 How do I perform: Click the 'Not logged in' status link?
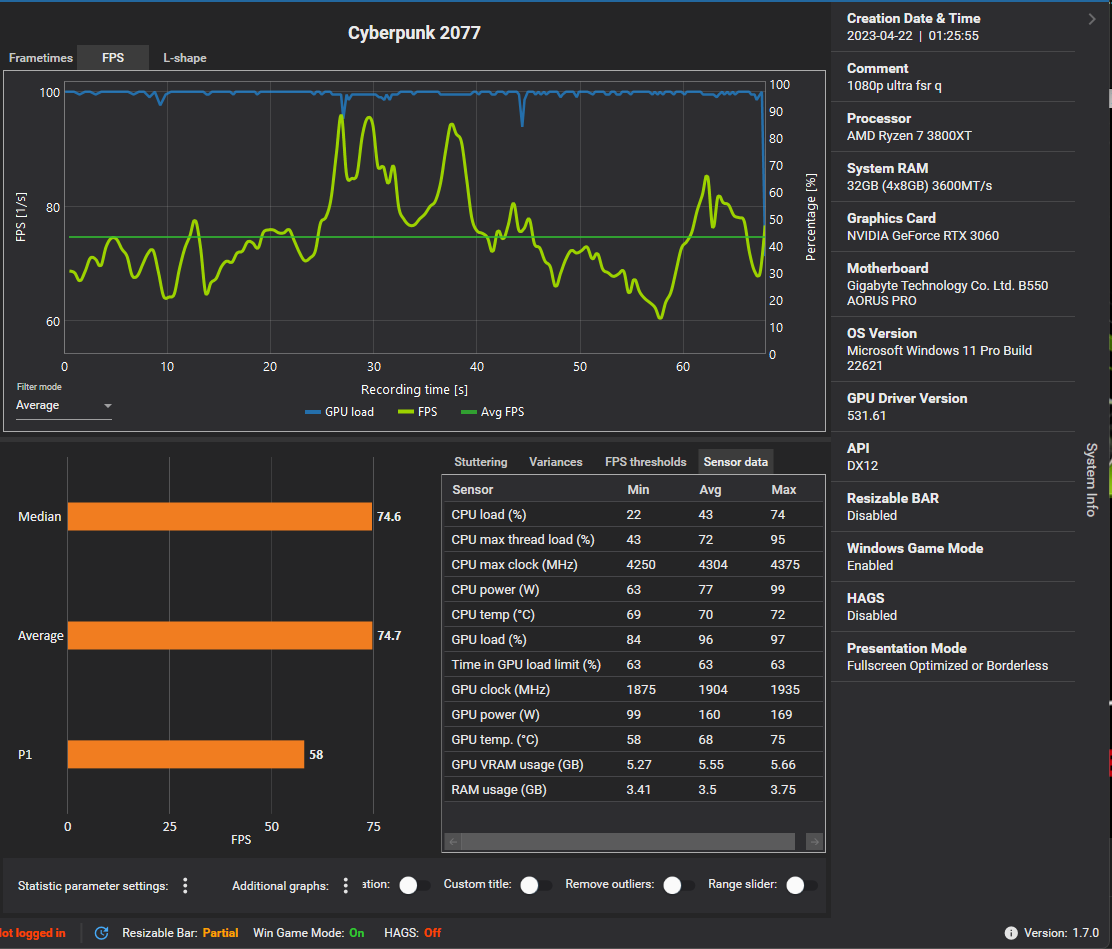33,933
